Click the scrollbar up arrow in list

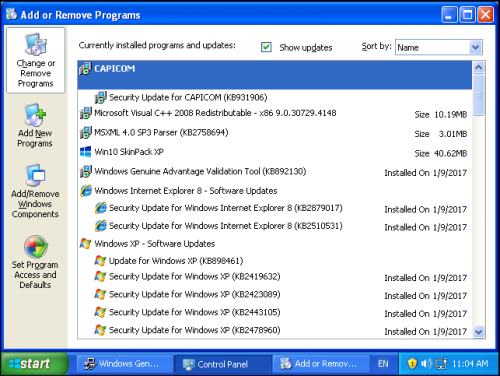479,67
